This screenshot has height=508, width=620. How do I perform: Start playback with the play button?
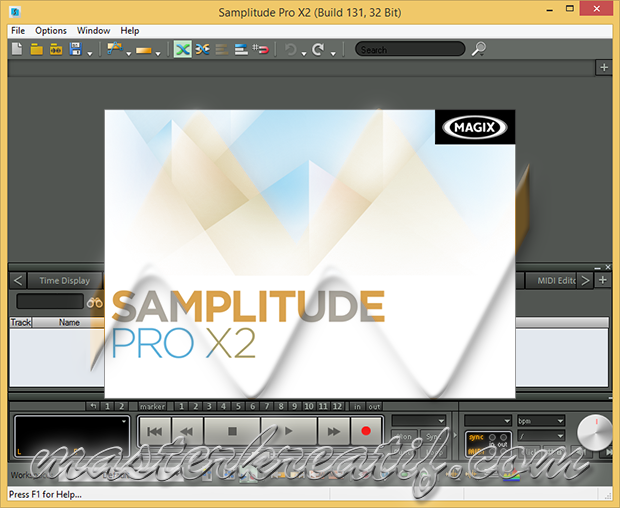click(x=289, y=431)
